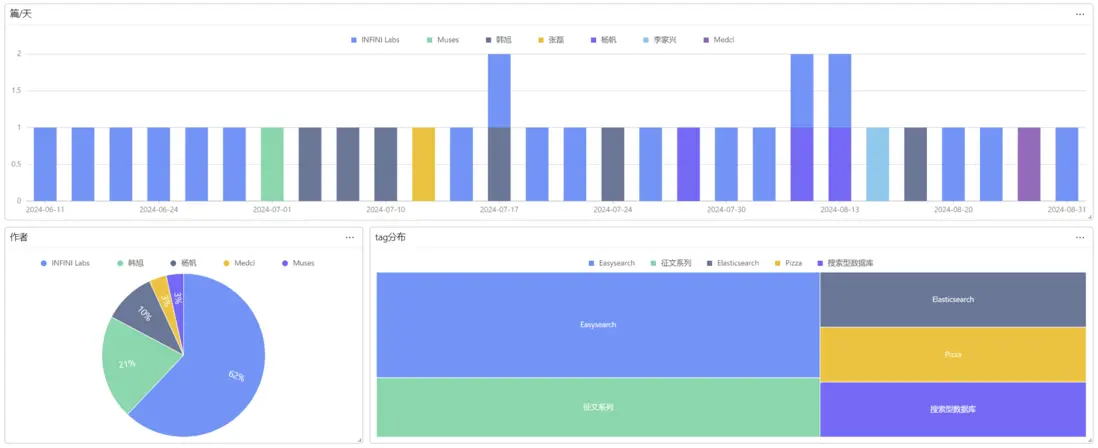Click the 1.5 value on the y-axis
Viewport: 1098px width, 448px height.
pos(16,90)
